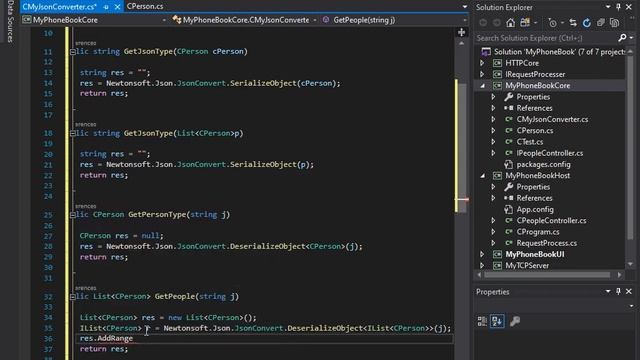Switch Properties to Alphabetical sort
This screenshot has width=640, height=360.
pyautogui.click(x=497, y=321)
